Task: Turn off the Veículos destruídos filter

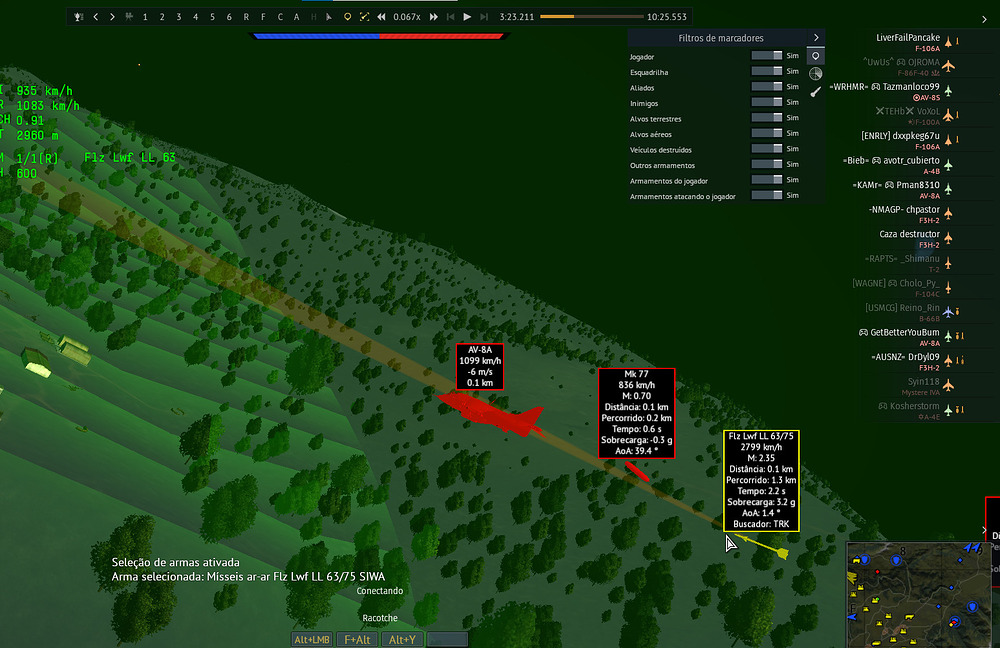Action: point(766,149)
